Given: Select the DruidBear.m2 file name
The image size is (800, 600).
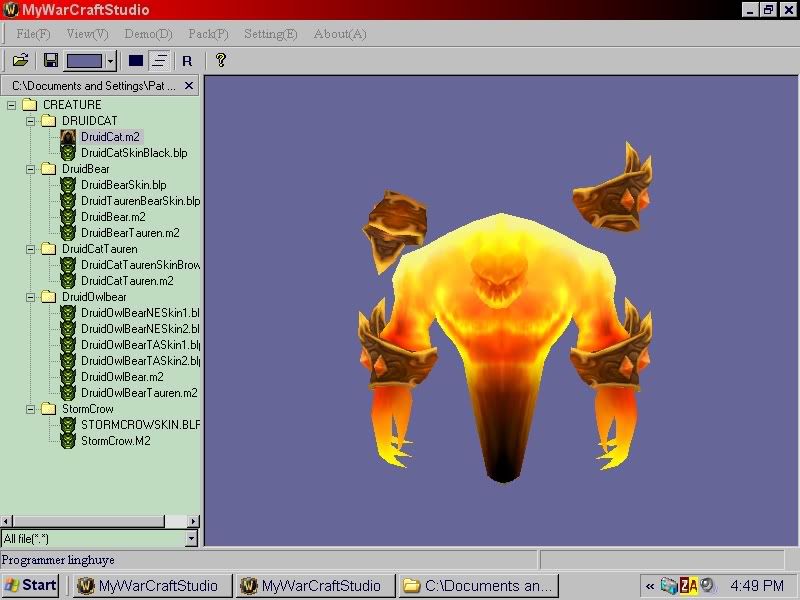Looking at the screenshot, I should coord(113,217).
